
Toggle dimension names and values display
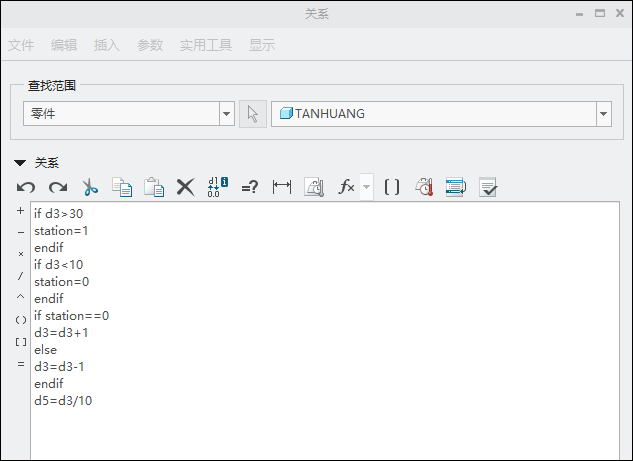218,187
